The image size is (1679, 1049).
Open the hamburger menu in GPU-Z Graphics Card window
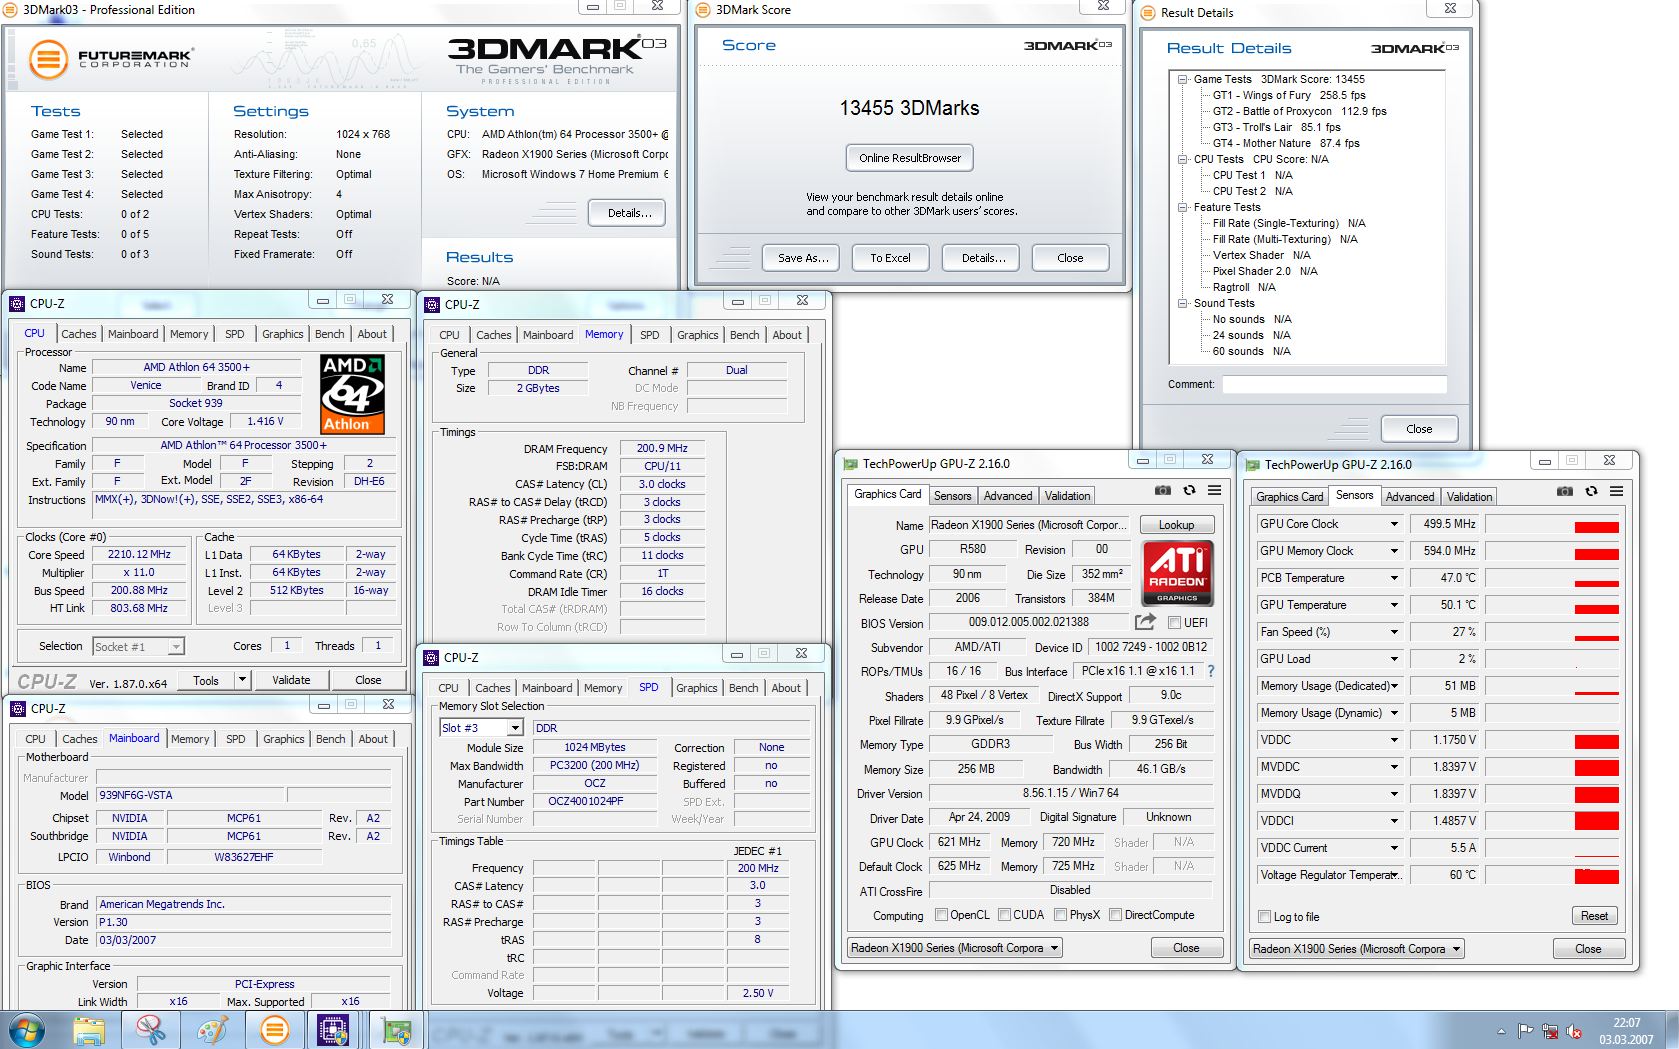pyautogui.click(x=1214, y=490)
